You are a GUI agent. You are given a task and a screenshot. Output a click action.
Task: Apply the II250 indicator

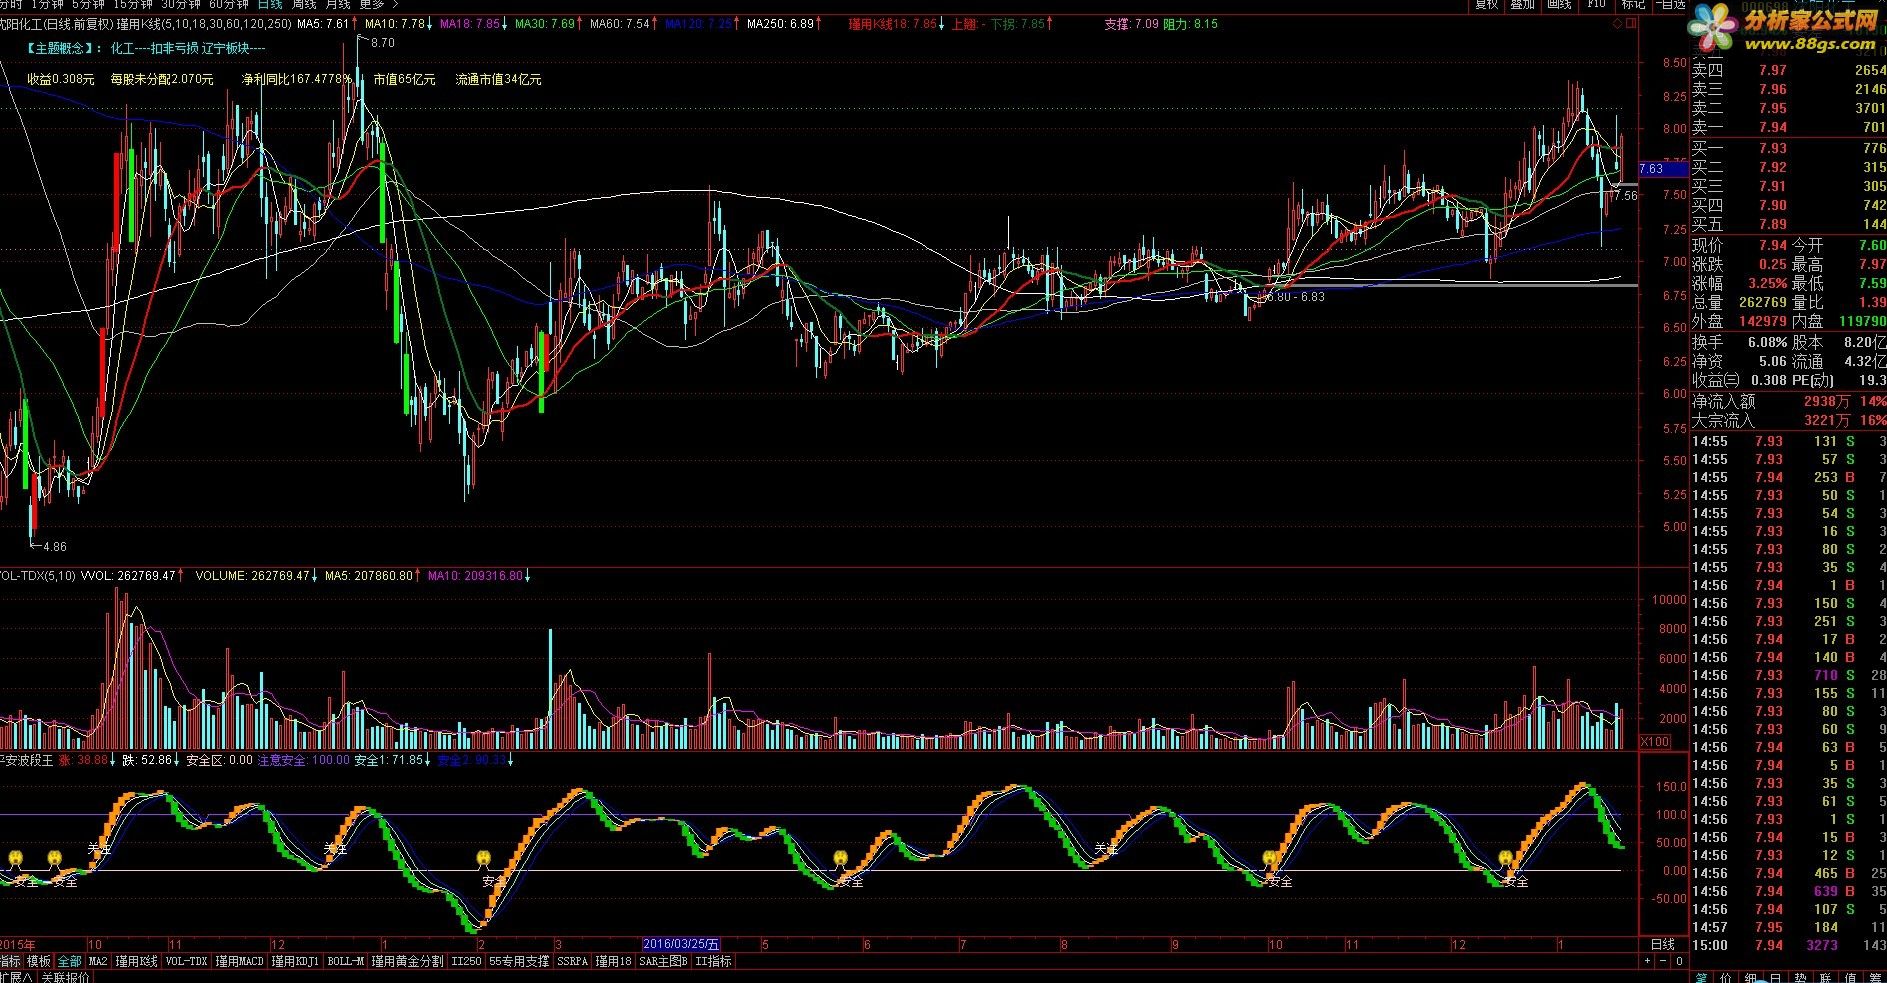(x=466, y=961)
